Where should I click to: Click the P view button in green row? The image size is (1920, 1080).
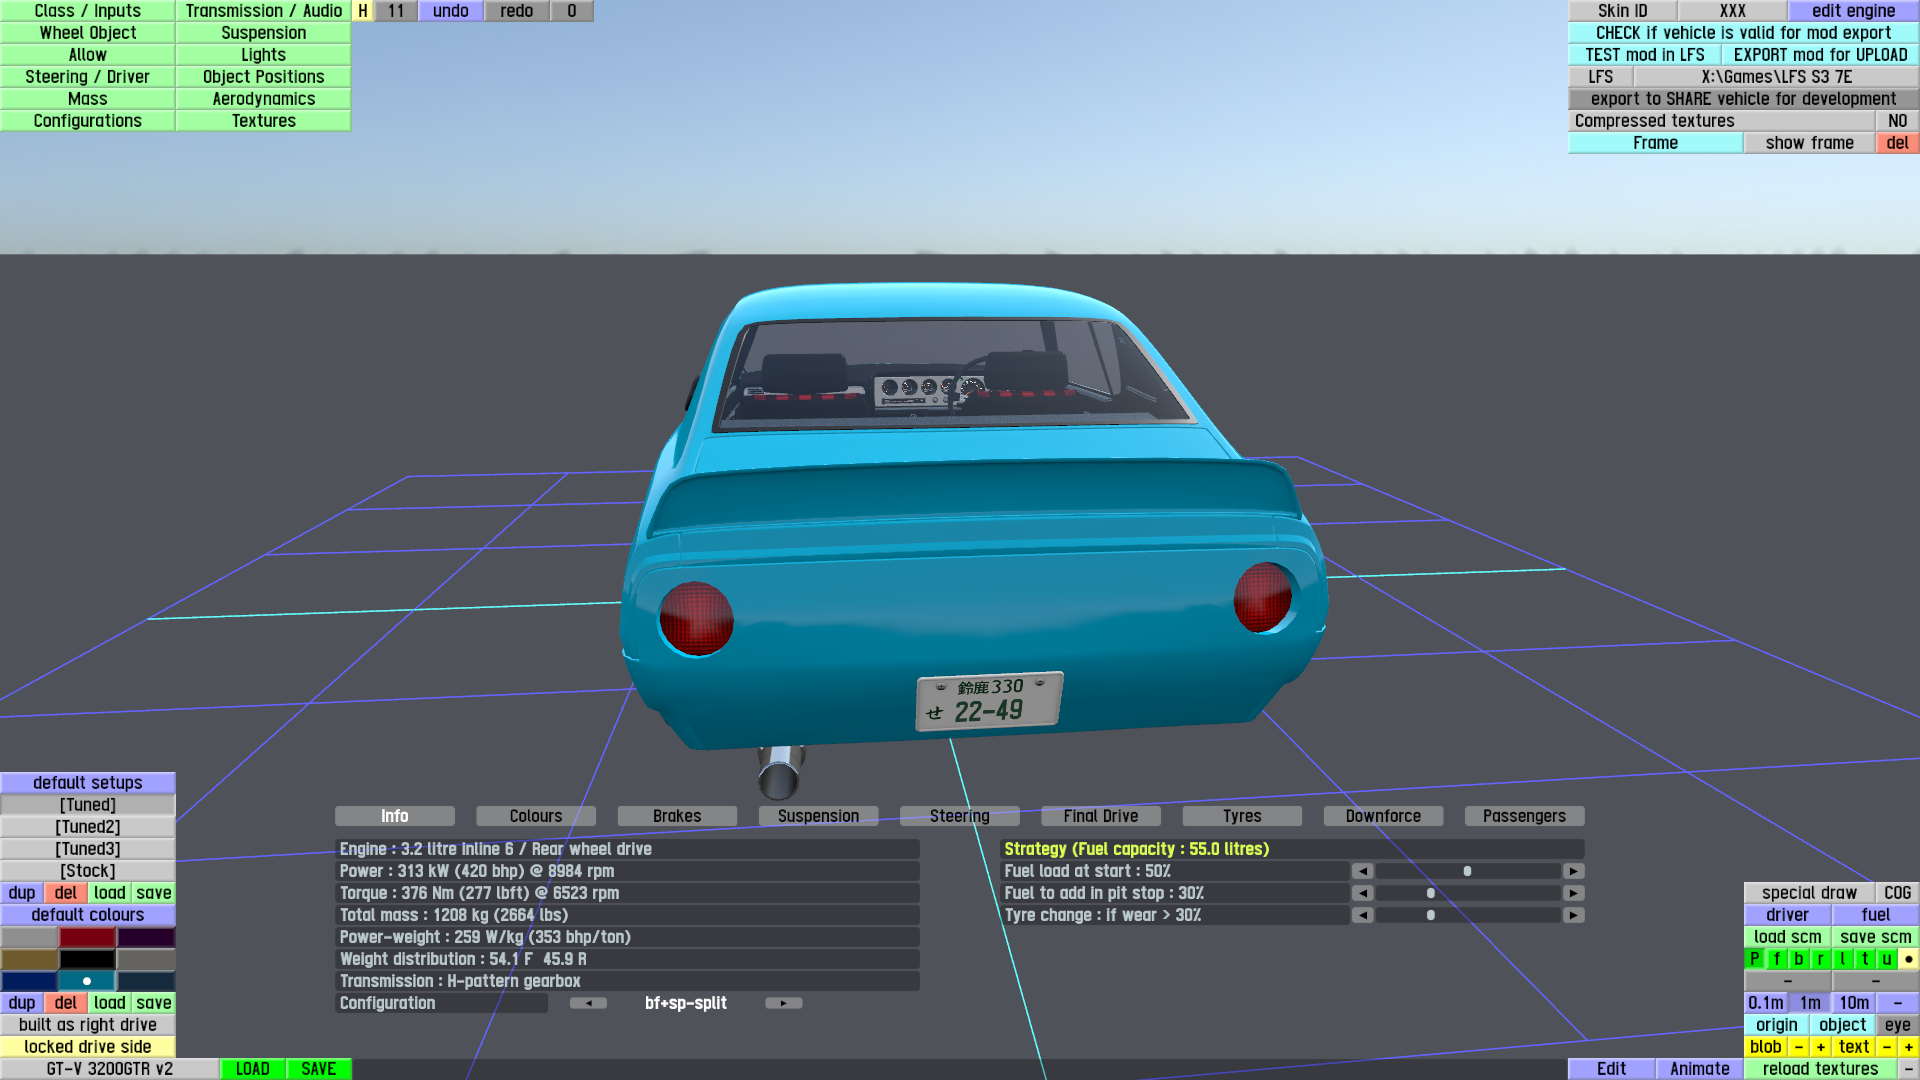(1755, 959)
